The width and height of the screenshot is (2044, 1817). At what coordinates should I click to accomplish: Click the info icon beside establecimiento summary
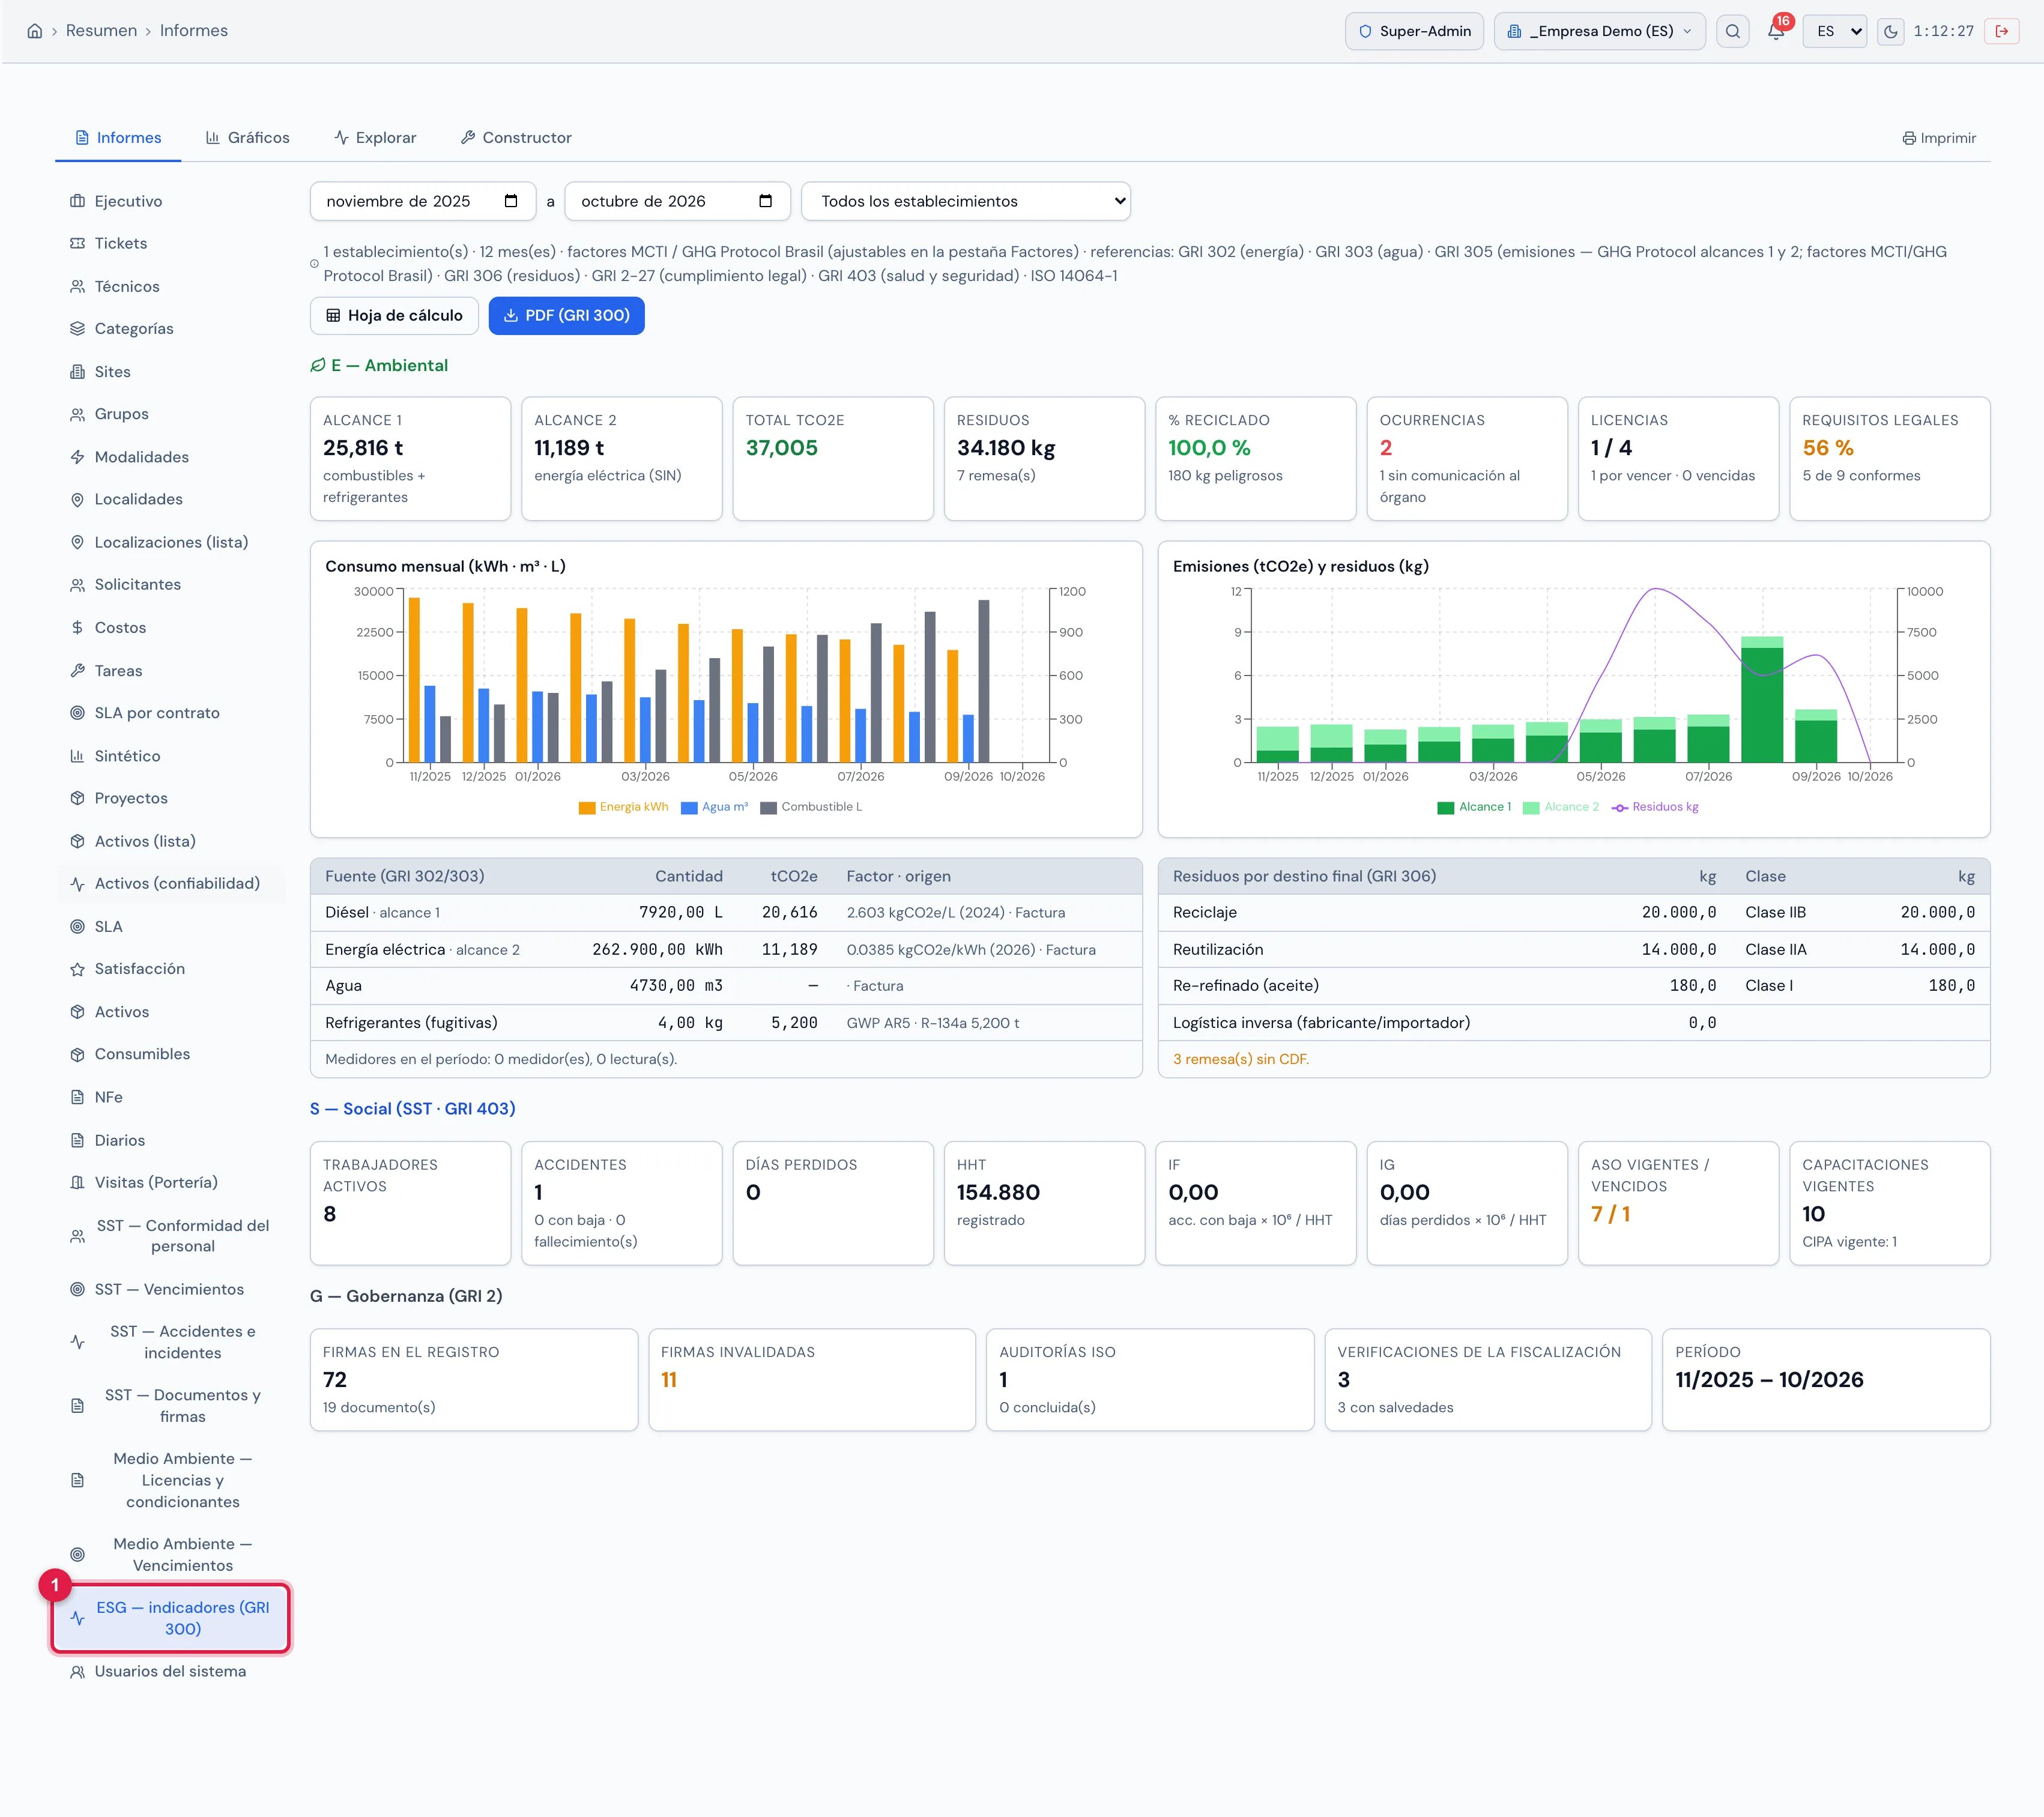pyautogui.click(x=314, y=264)
